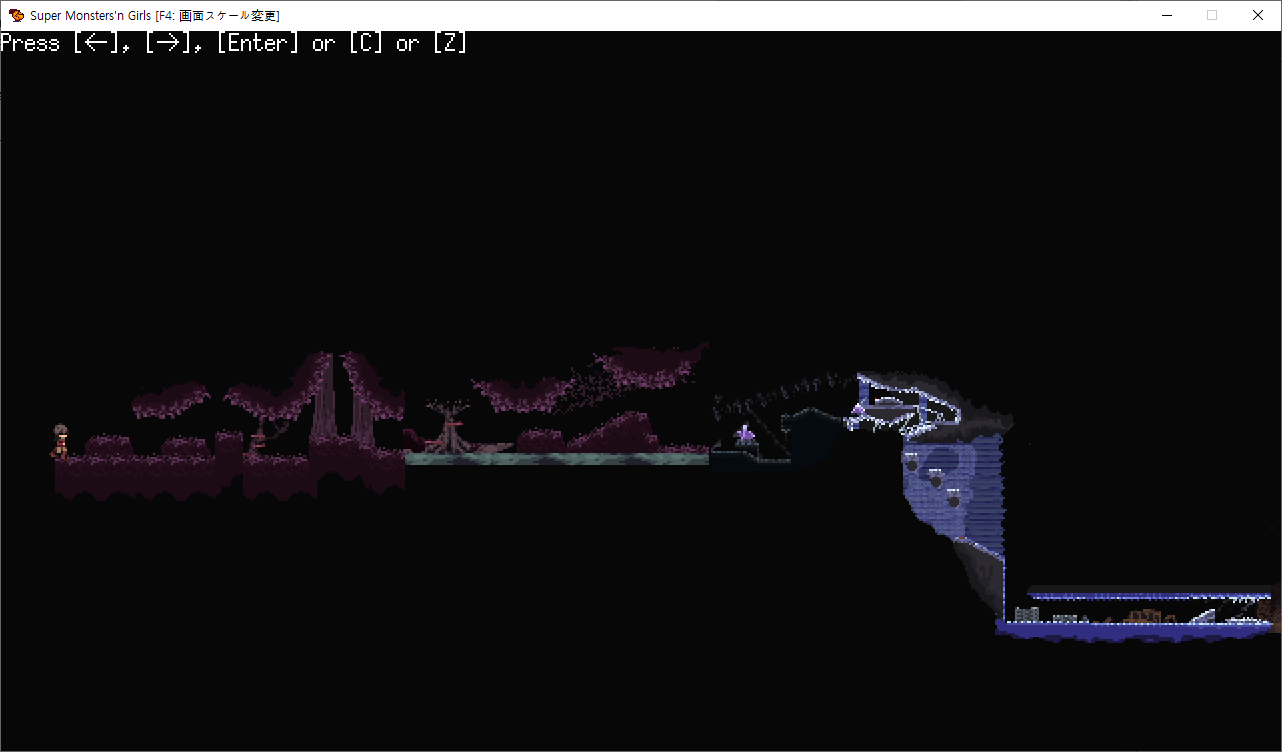Maximize the game window
This screenshot has width=1282, height=752.
pos(1212,15)
